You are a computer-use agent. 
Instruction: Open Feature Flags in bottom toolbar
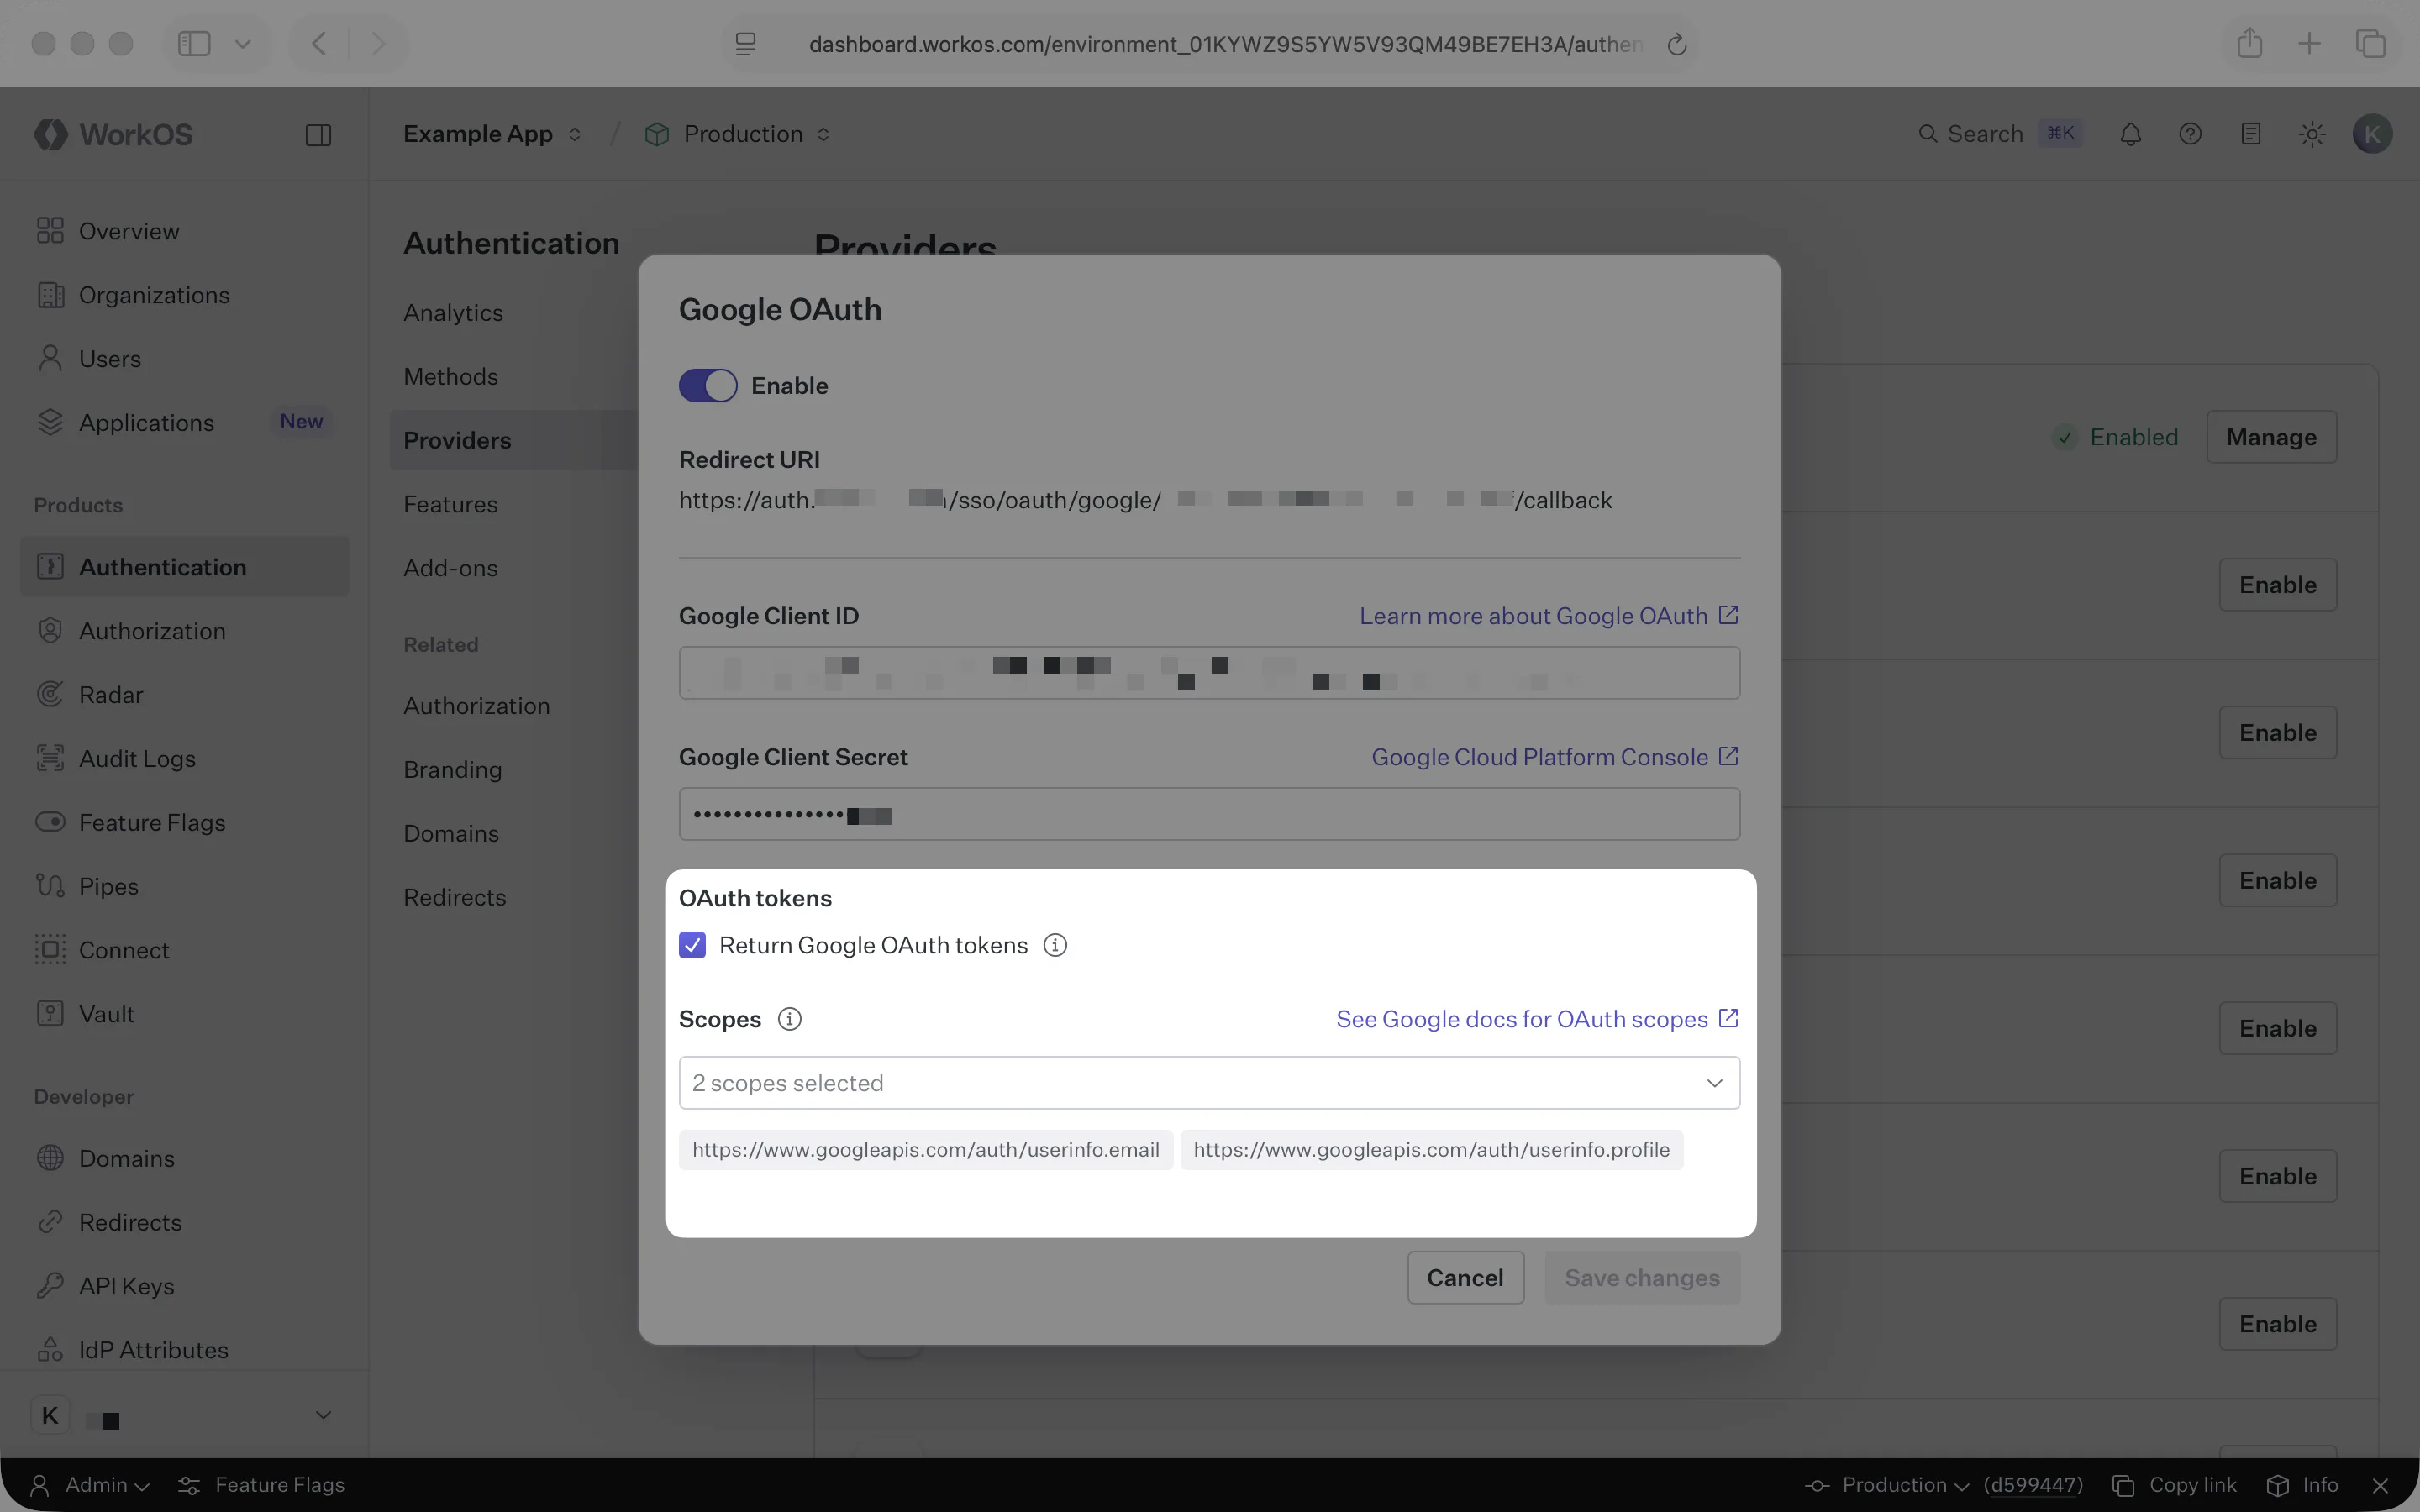261,1485
